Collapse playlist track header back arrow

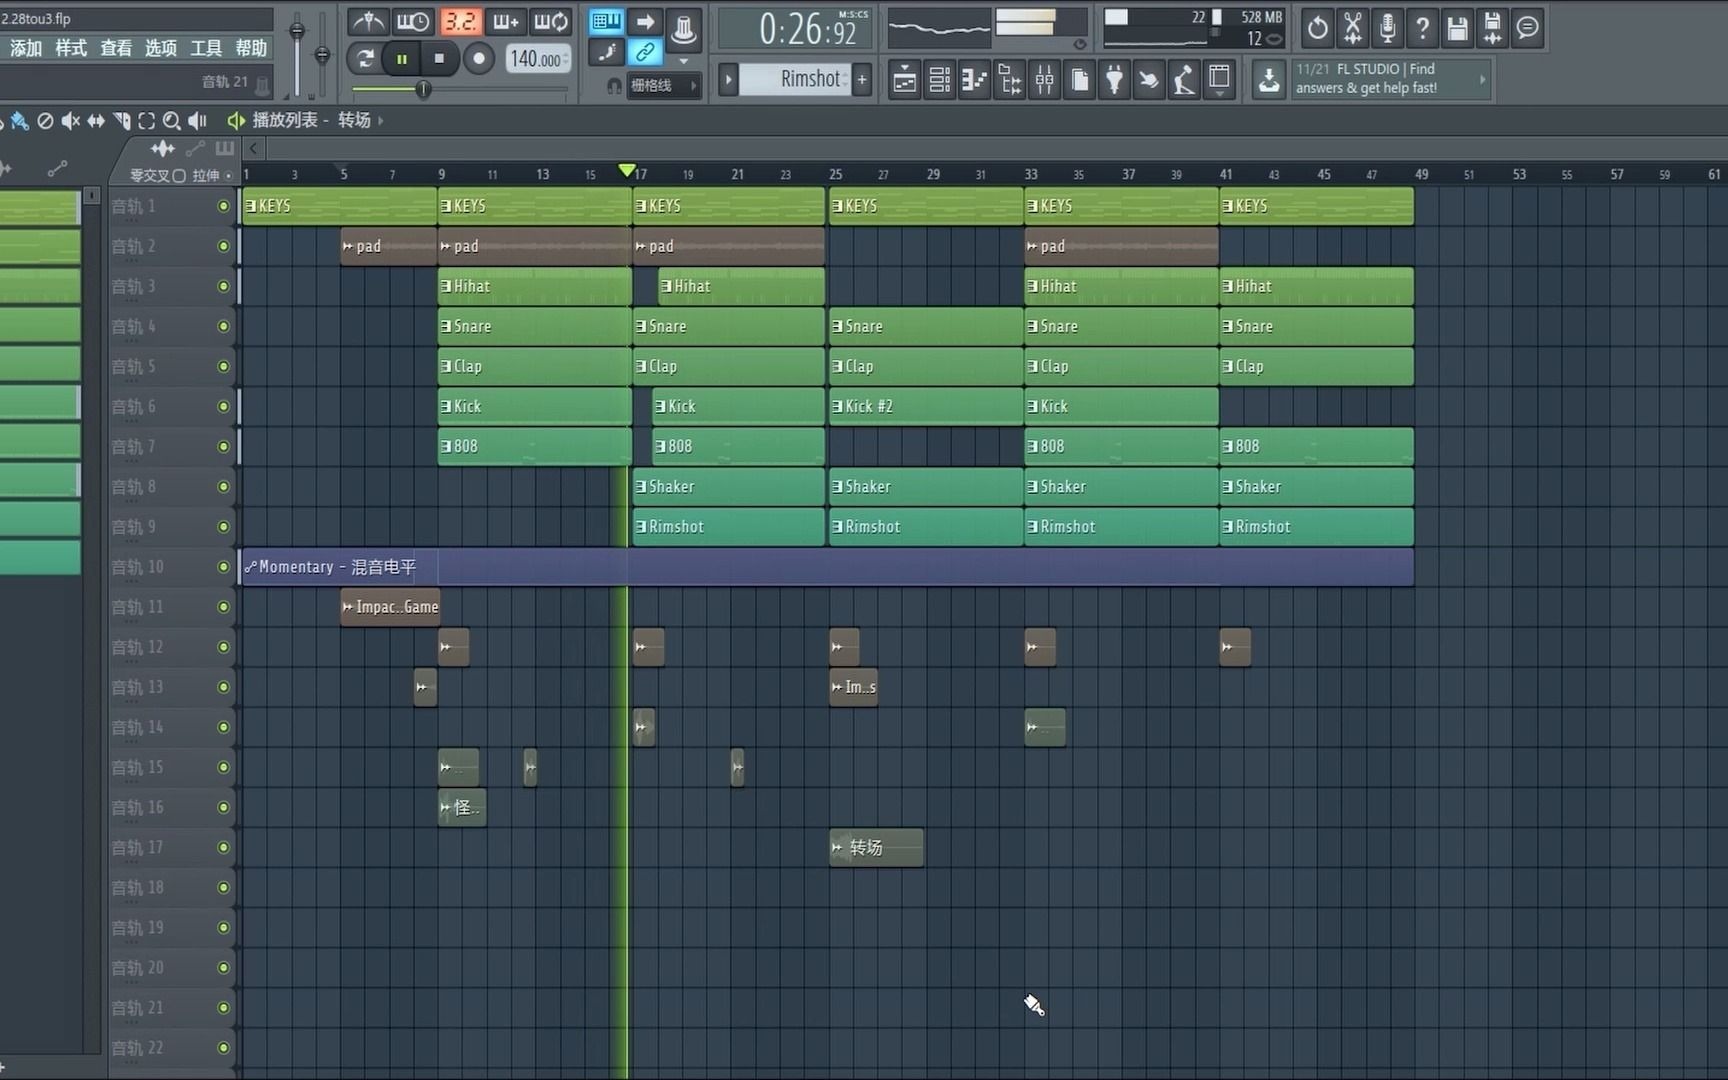254,148
